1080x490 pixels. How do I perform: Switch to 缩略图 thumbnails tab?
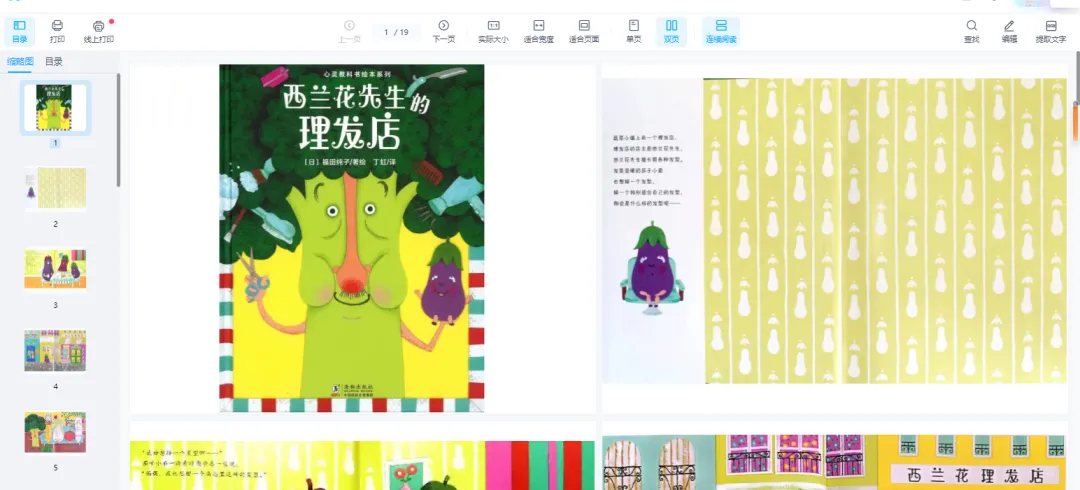pyautogui.click(x=19, y=61)
